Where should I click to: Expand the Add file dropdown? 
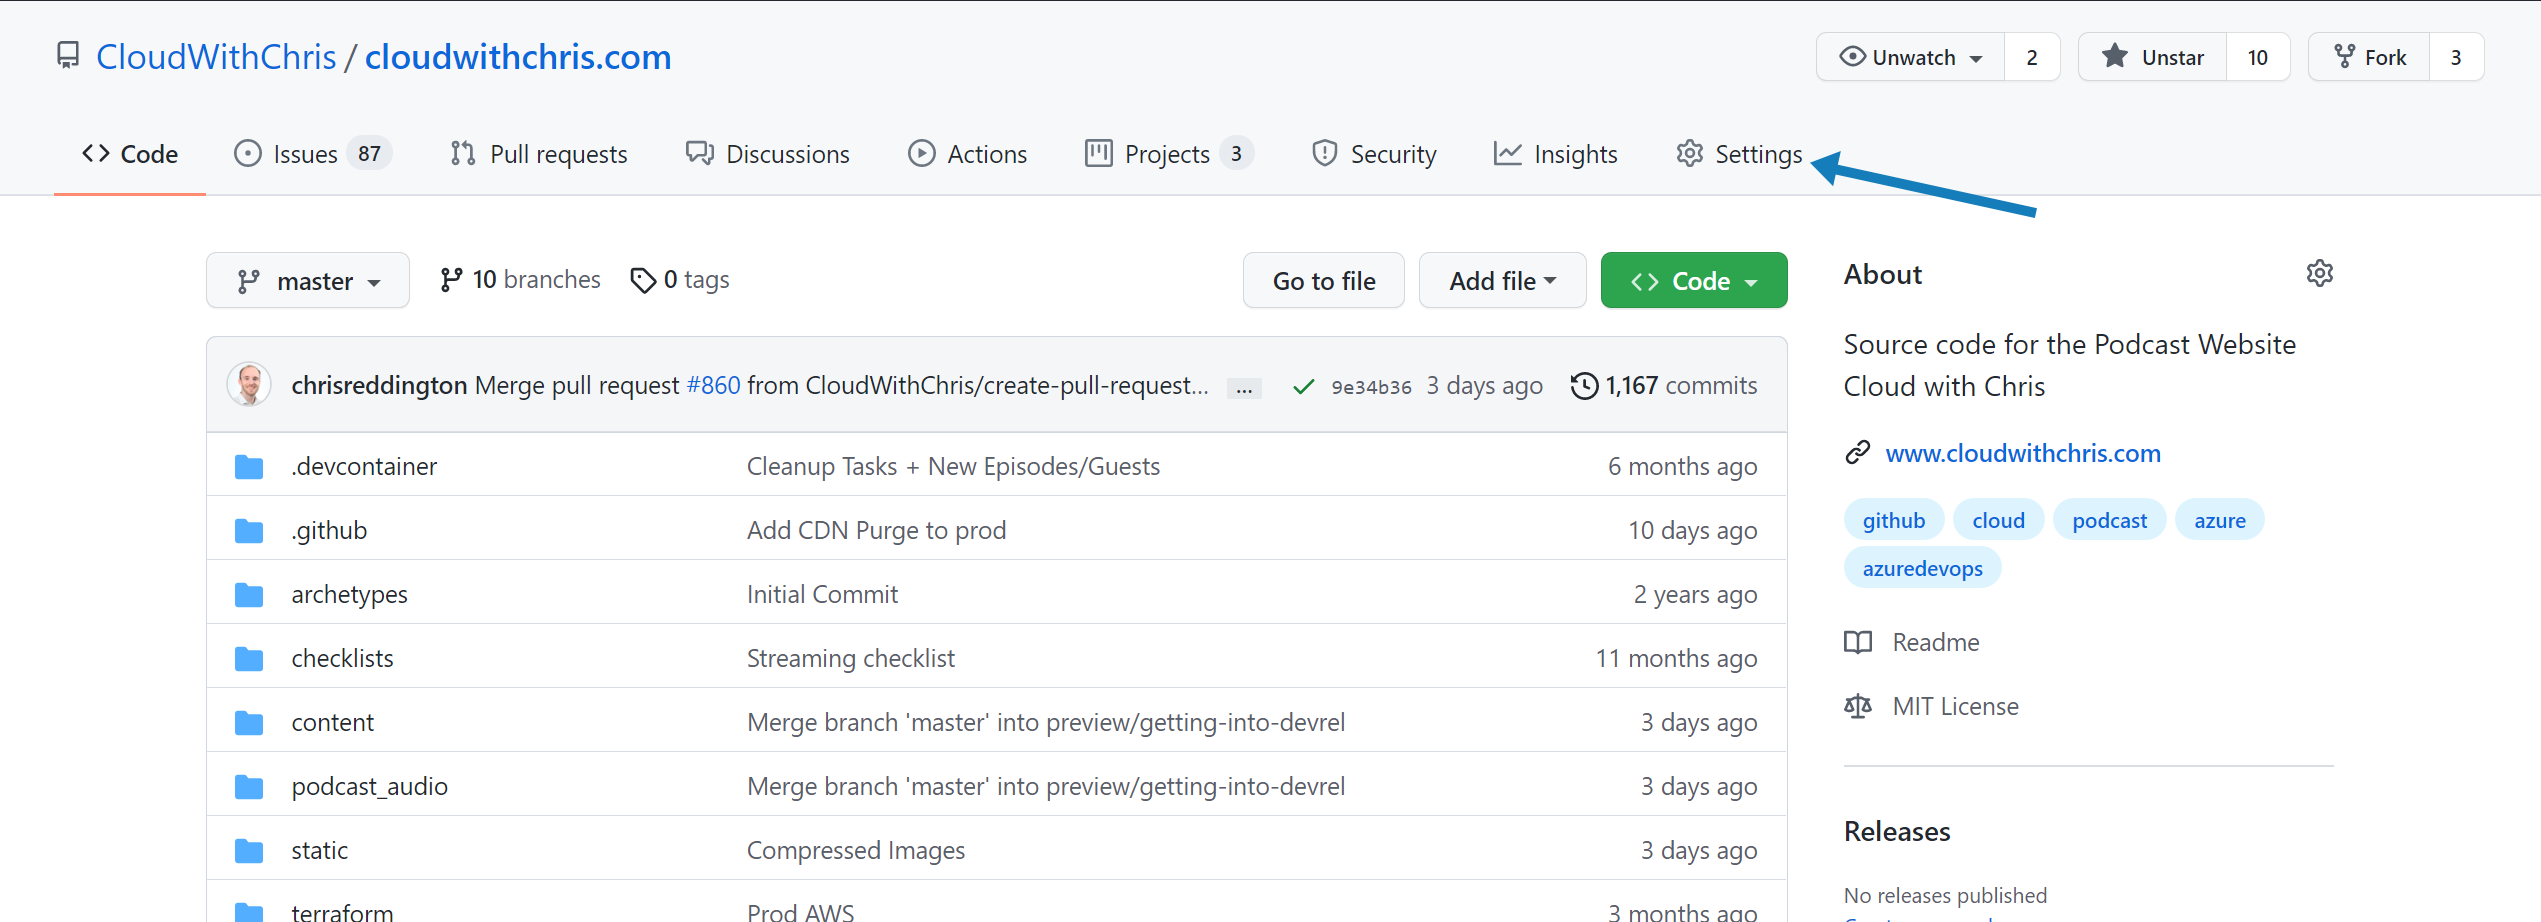[1501, 280]
